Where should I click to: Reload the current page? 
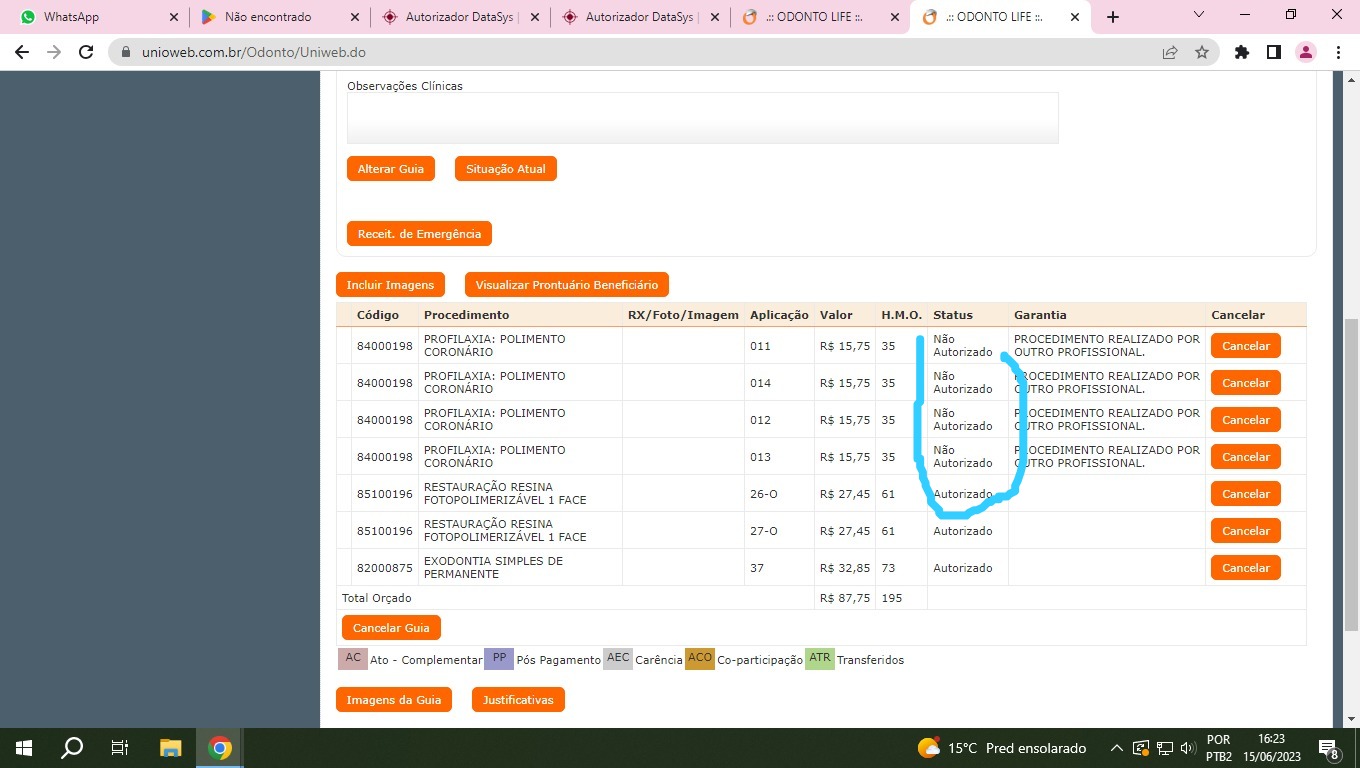tap(86, 52)
